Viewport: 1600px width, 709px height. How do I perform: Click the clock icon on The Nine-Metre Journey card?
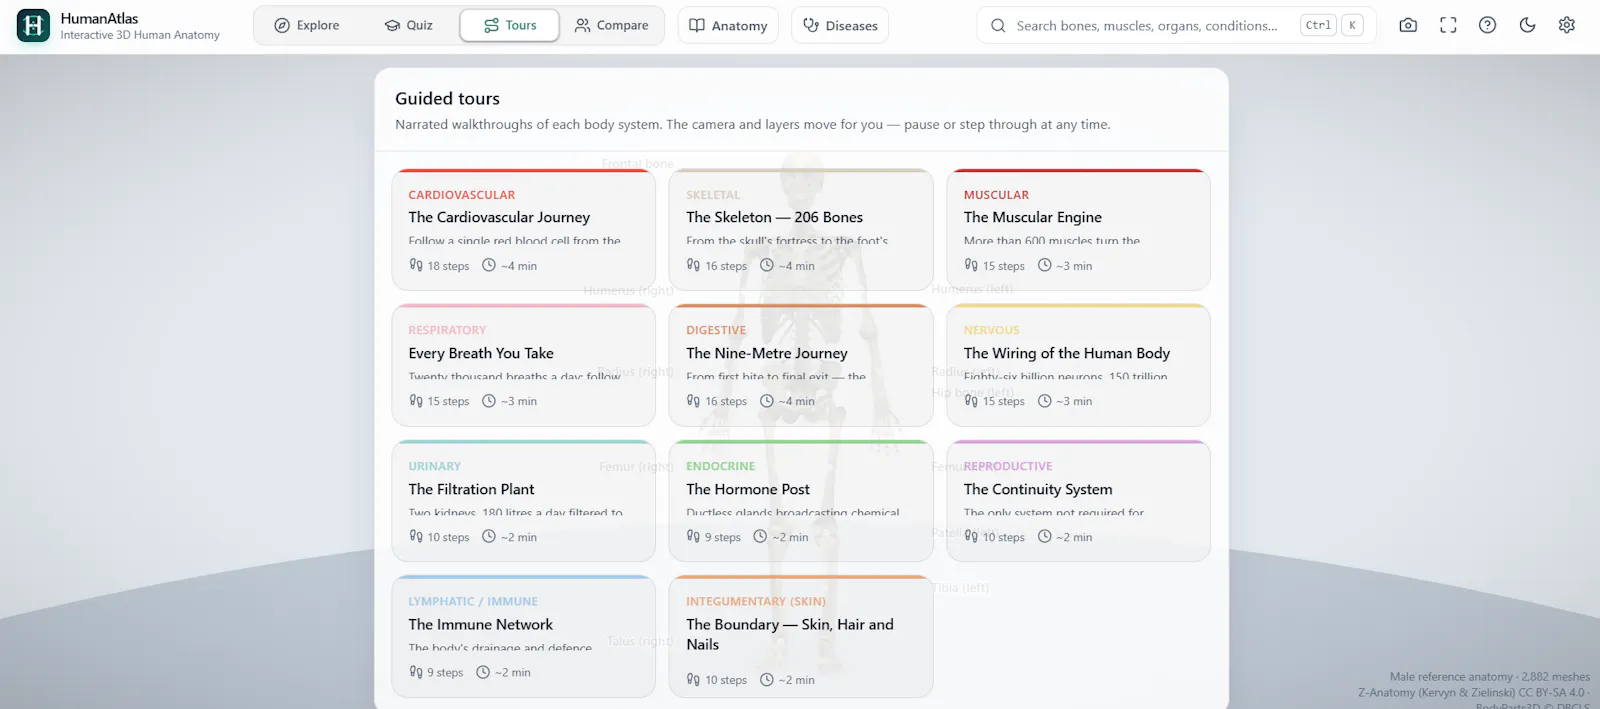click(767, 401)
